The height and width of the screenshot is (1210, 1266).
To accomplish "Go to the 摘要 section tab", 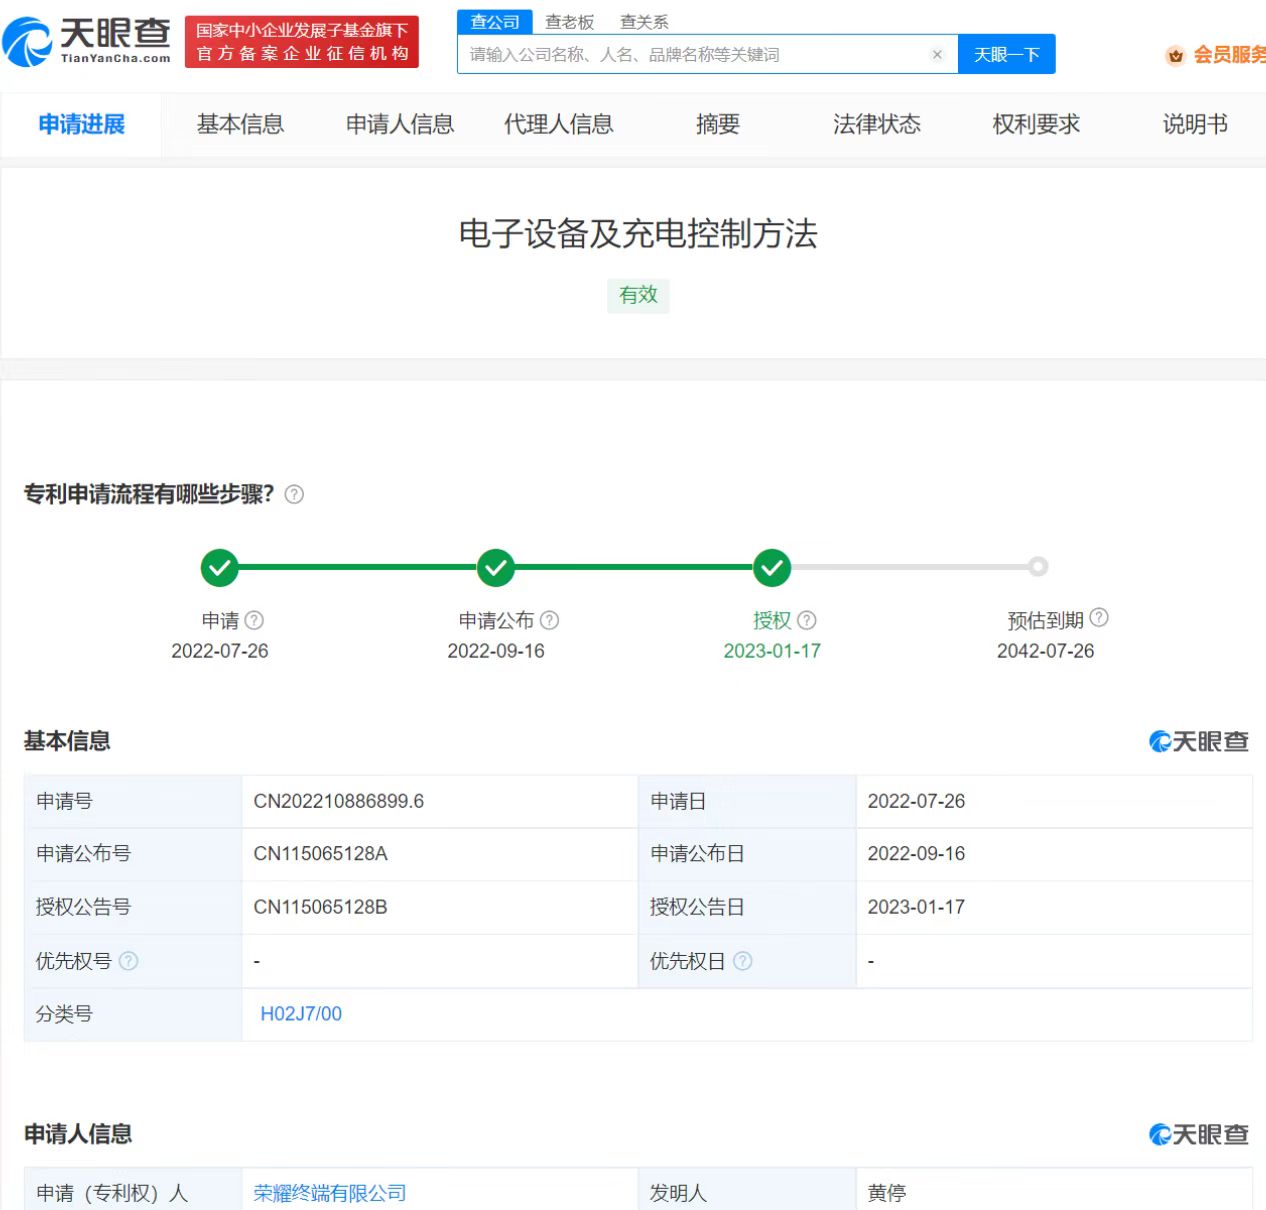I will point(717,124).
